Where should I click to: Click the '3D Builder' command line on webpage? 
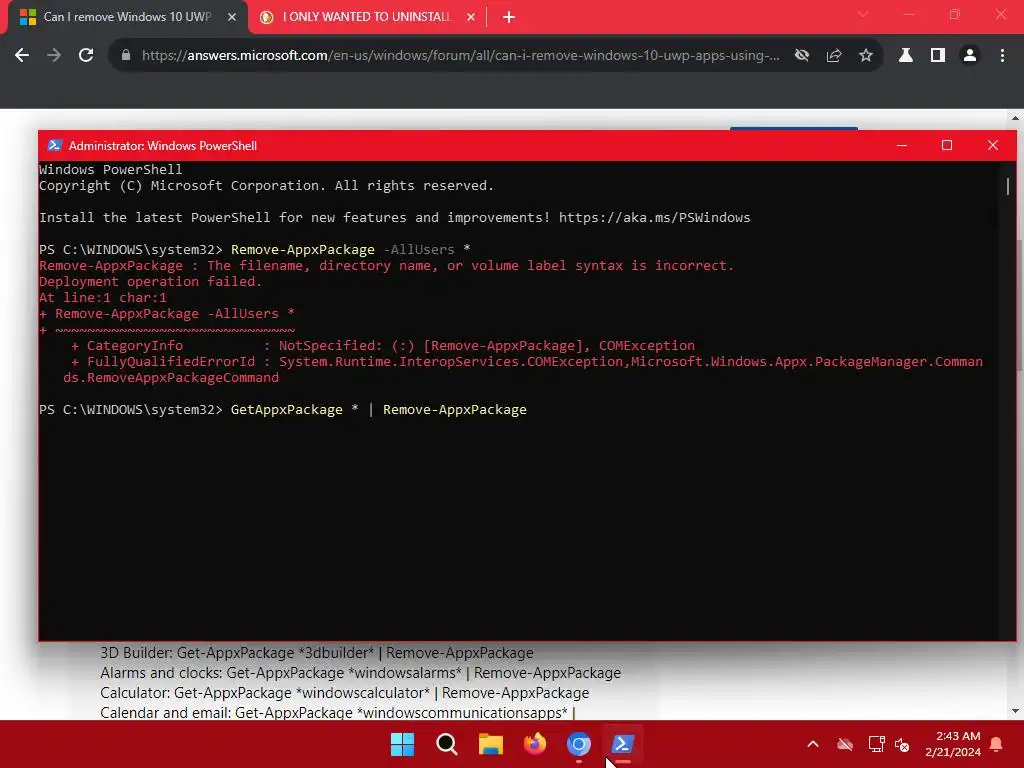[x=317, y=653]
